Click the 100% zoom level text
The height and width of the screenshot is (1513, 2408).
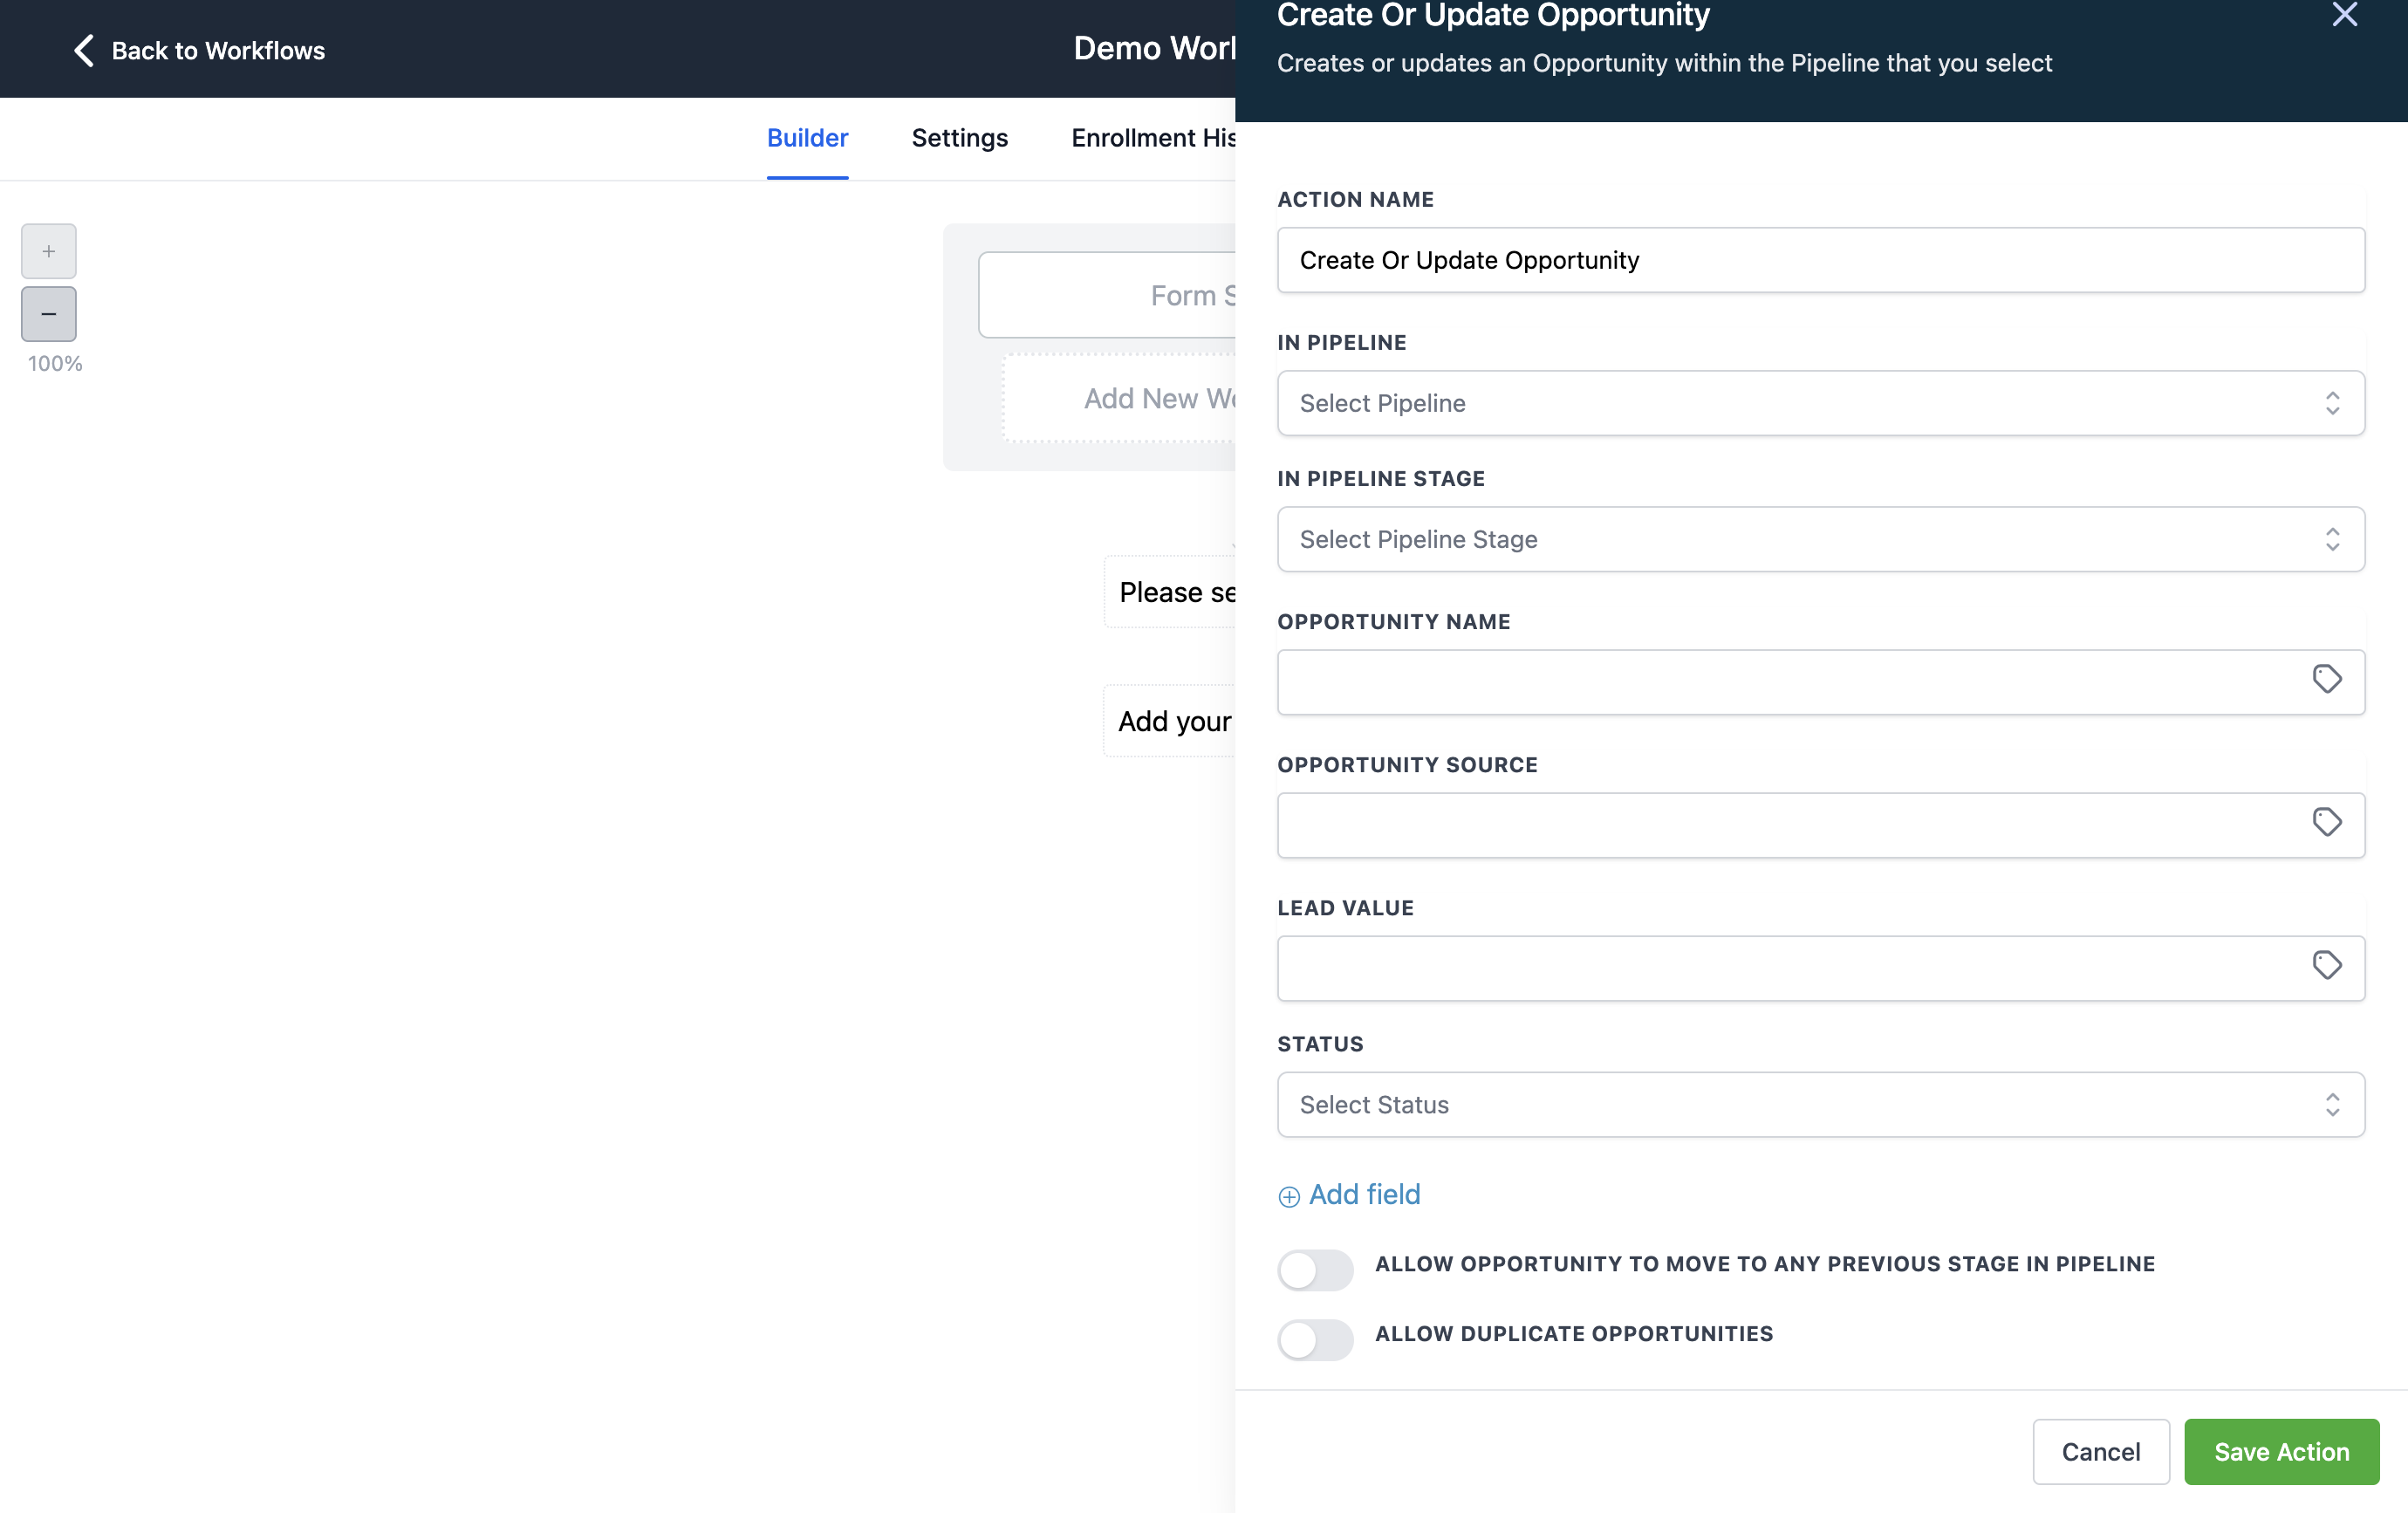(x=55, y=364)
